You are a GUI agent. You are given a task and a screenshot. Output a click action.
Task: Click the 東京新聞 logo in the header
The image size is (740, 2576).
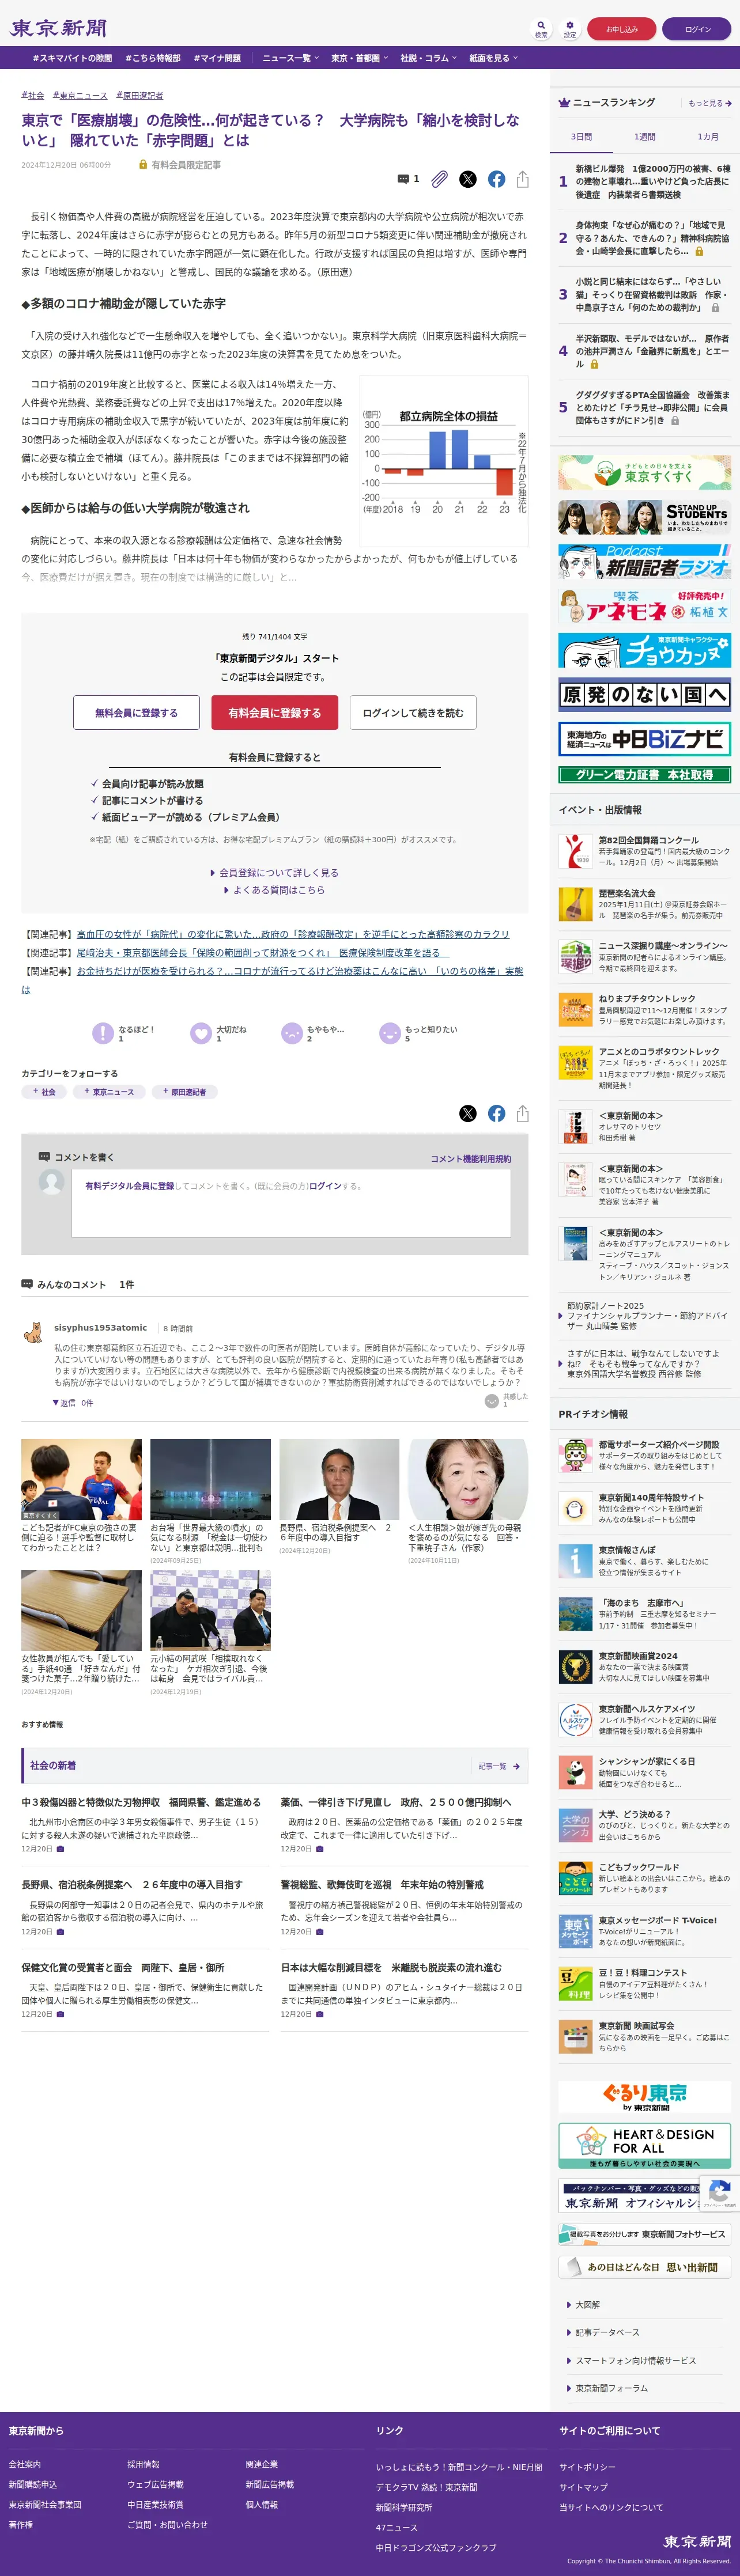(58, 28)
